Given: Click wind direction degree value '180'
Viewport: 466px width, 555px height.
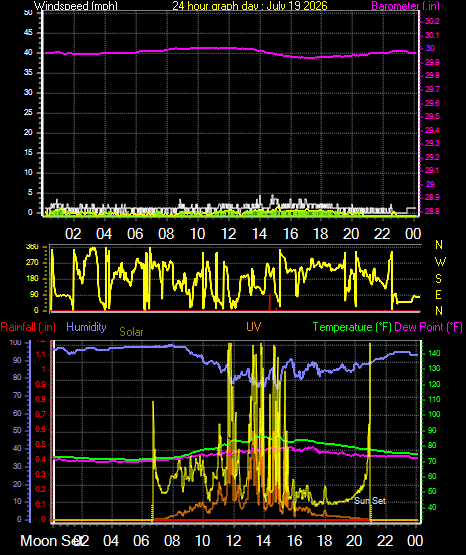Looking at the screenshot, I should tap(32, 279).
